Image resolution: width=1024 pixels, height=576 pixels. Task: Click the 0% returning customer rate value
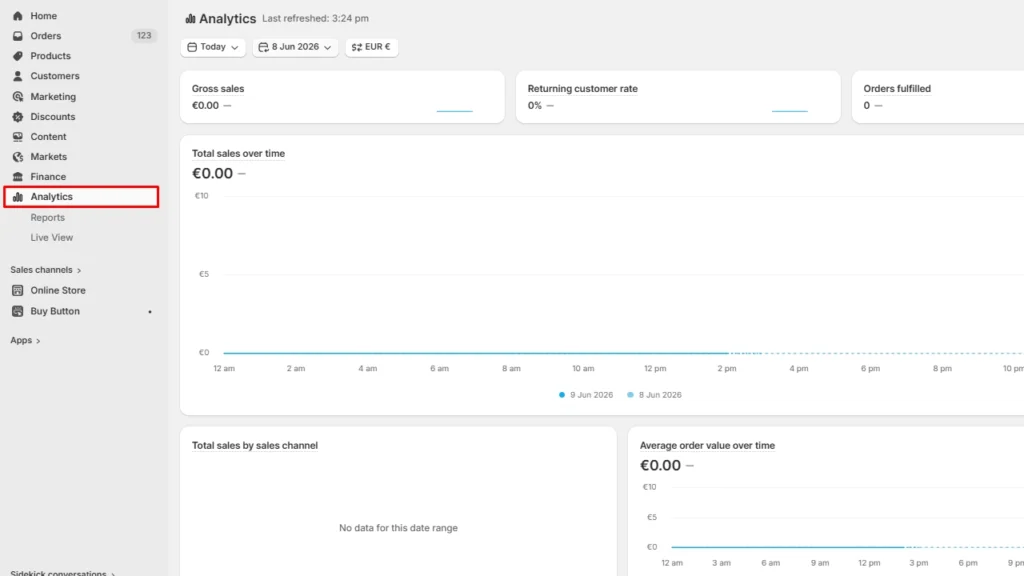(535, 106)
